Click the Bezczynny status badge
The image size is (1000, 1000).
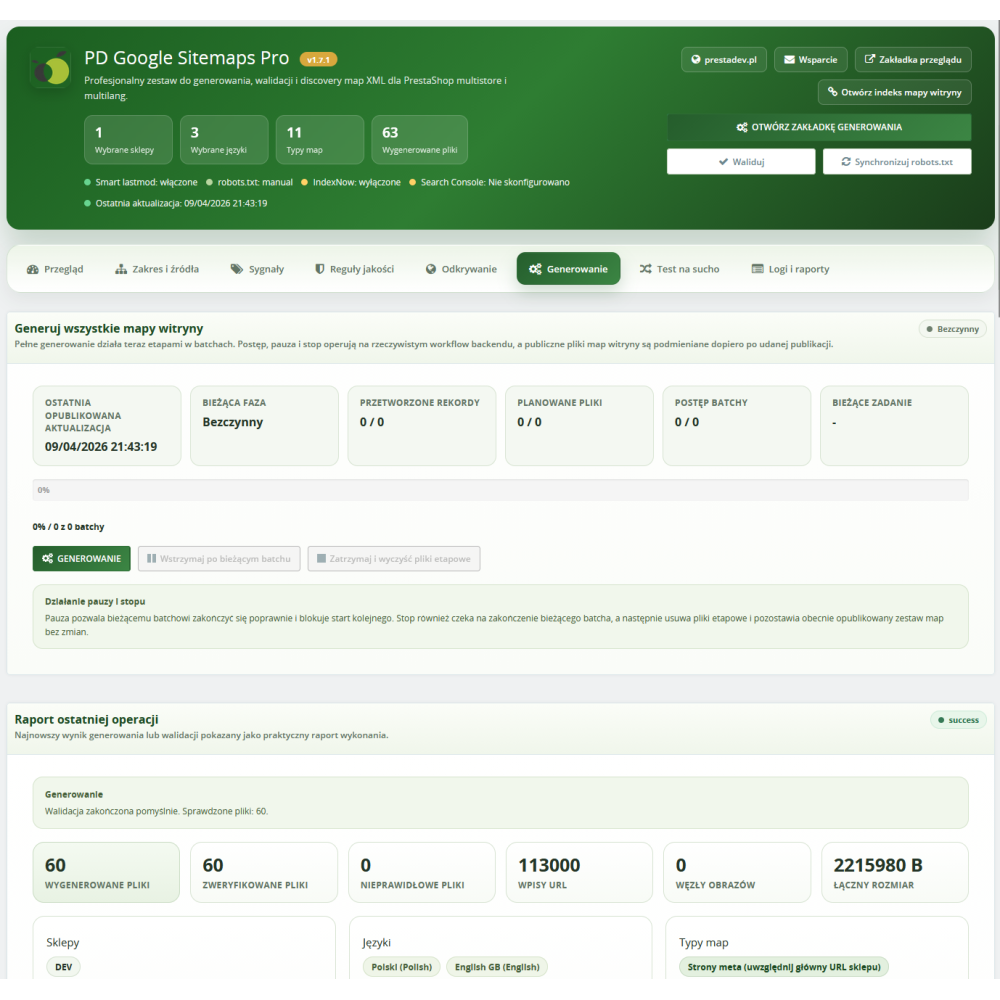click(953, 329)
